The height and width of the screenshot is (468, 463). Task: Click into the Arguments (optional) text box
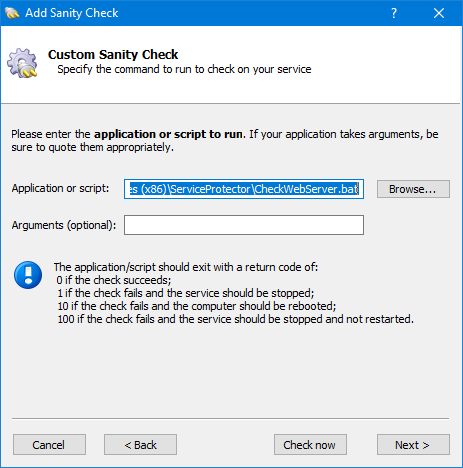pyautogui.click(x=244, y=225)
